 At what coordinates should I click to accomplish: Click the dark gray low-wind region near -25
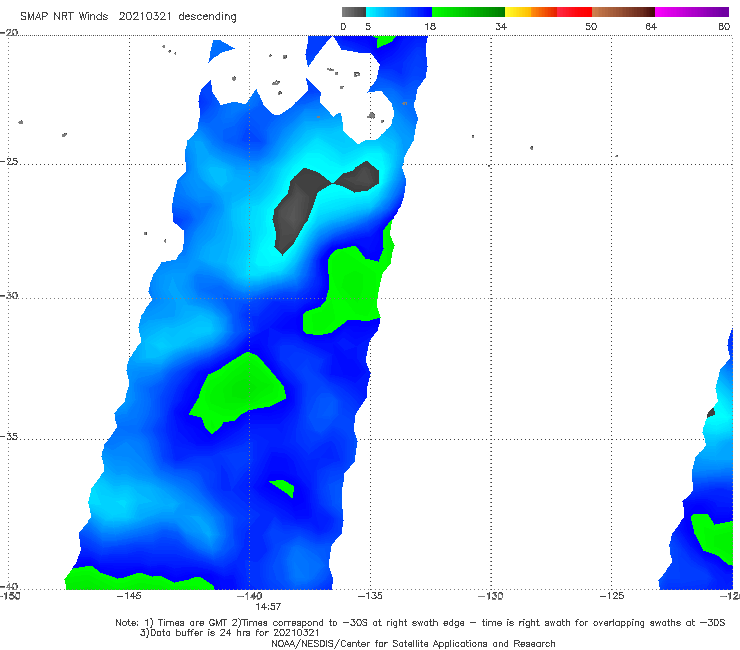pos(297,208)
